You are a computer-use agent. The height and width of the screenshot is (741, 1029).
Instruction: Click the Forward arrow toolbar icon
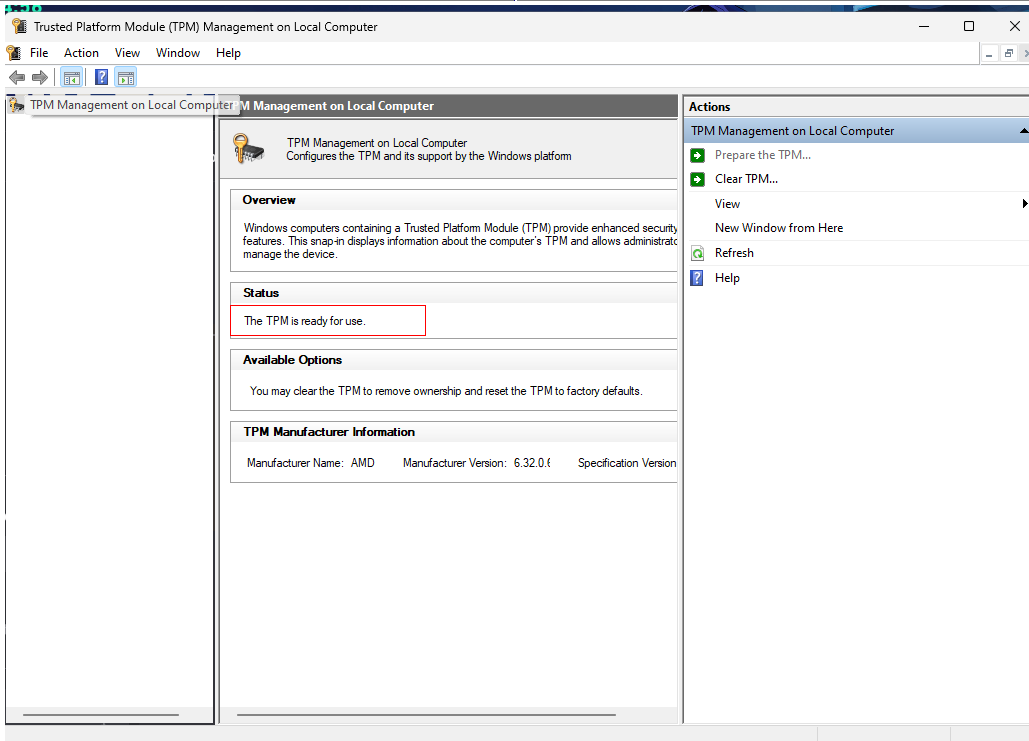(40, 77)
